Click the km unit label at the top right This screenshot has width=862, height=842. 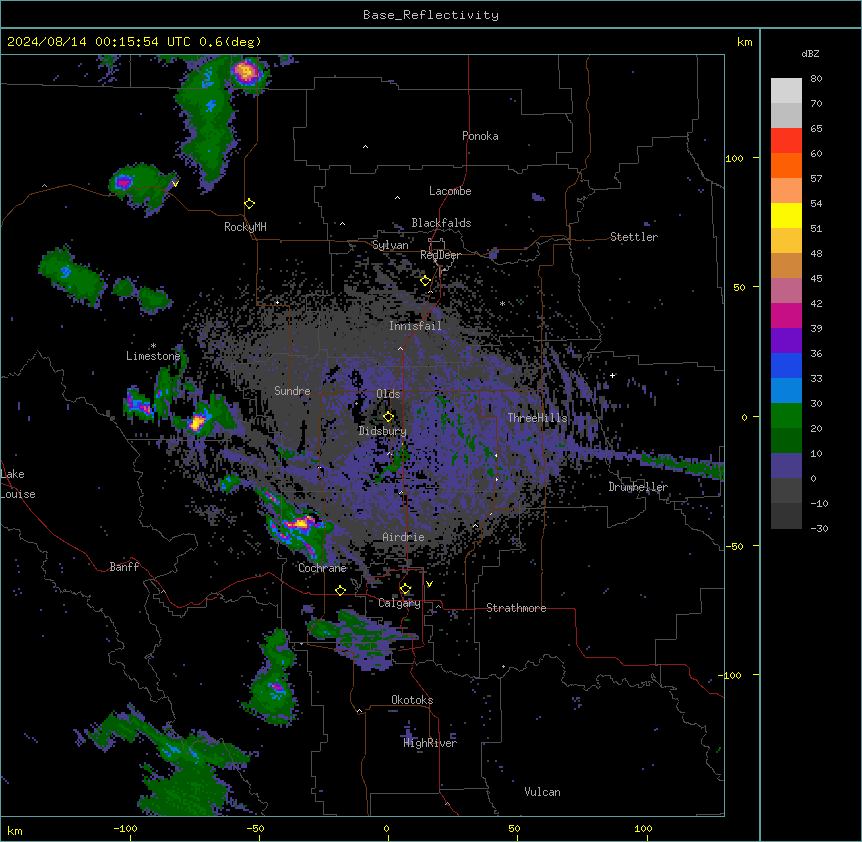[x=745, y=42]
